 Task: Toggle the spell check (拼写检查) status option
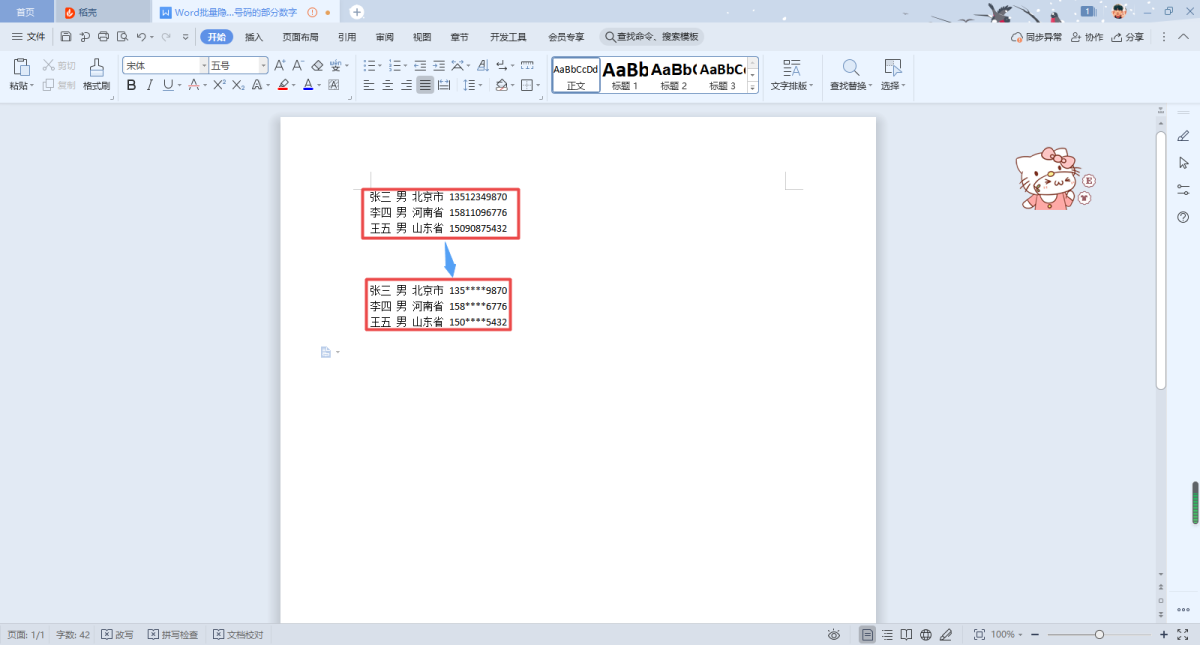(173, 635)
